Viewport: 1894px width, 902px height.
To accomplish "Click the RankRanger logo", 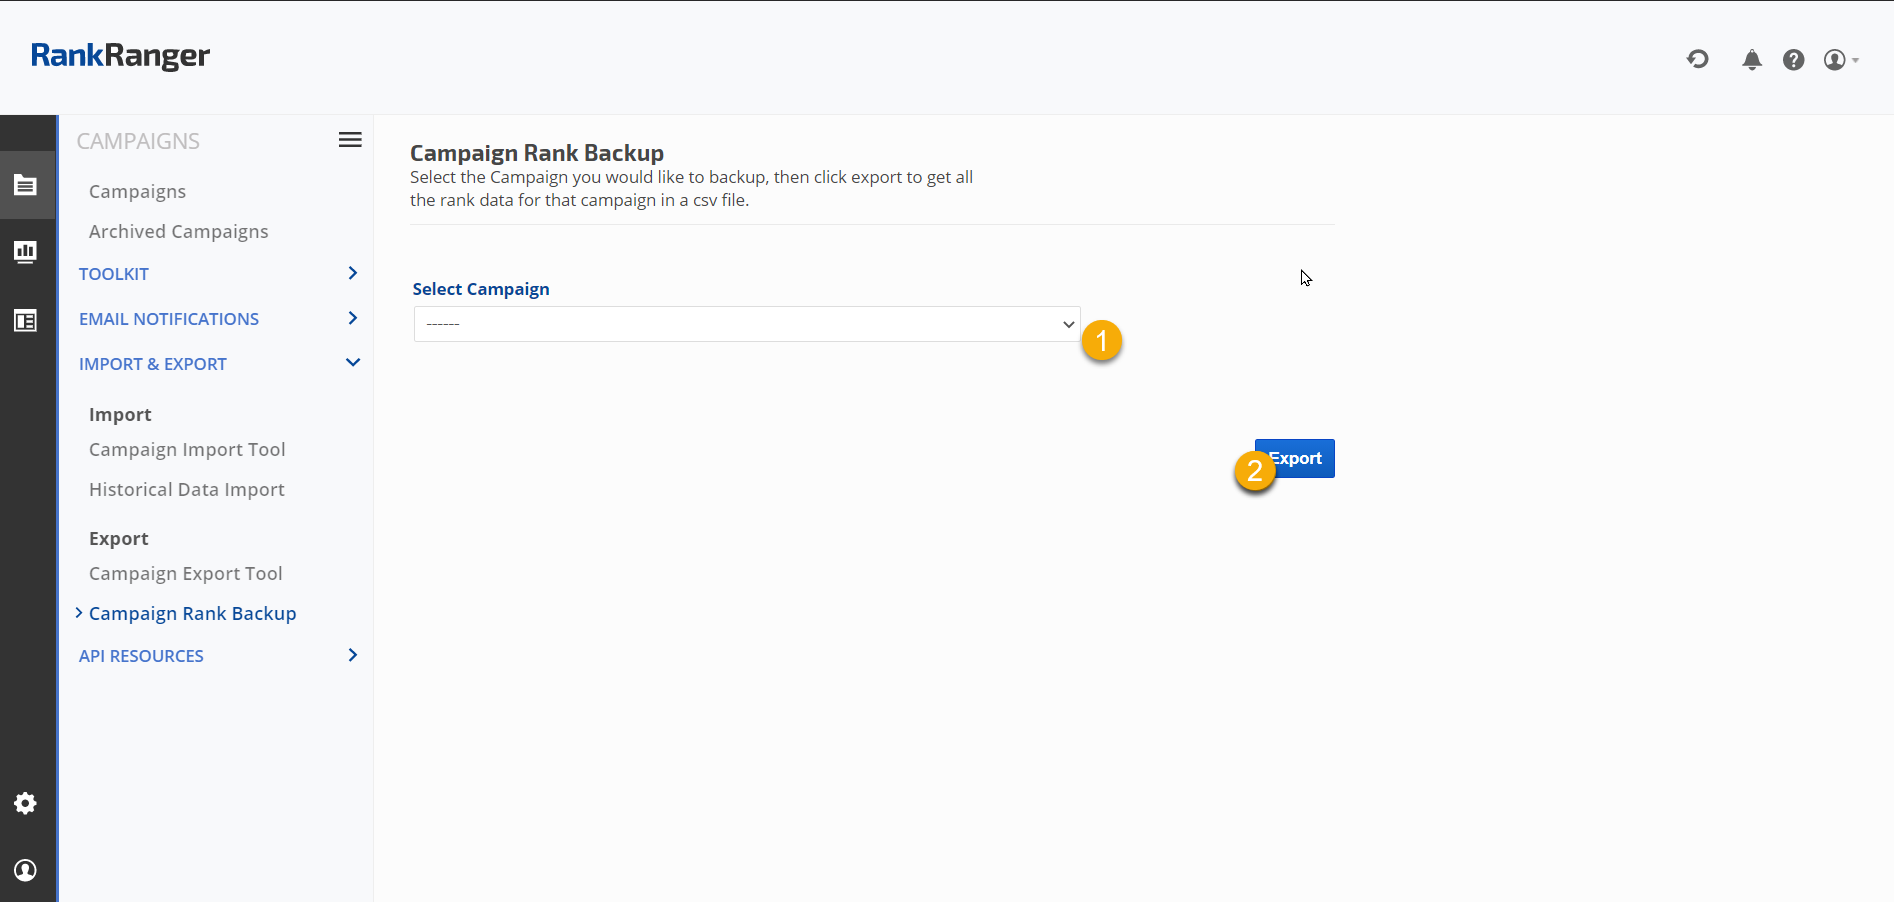I will [120, 56].
